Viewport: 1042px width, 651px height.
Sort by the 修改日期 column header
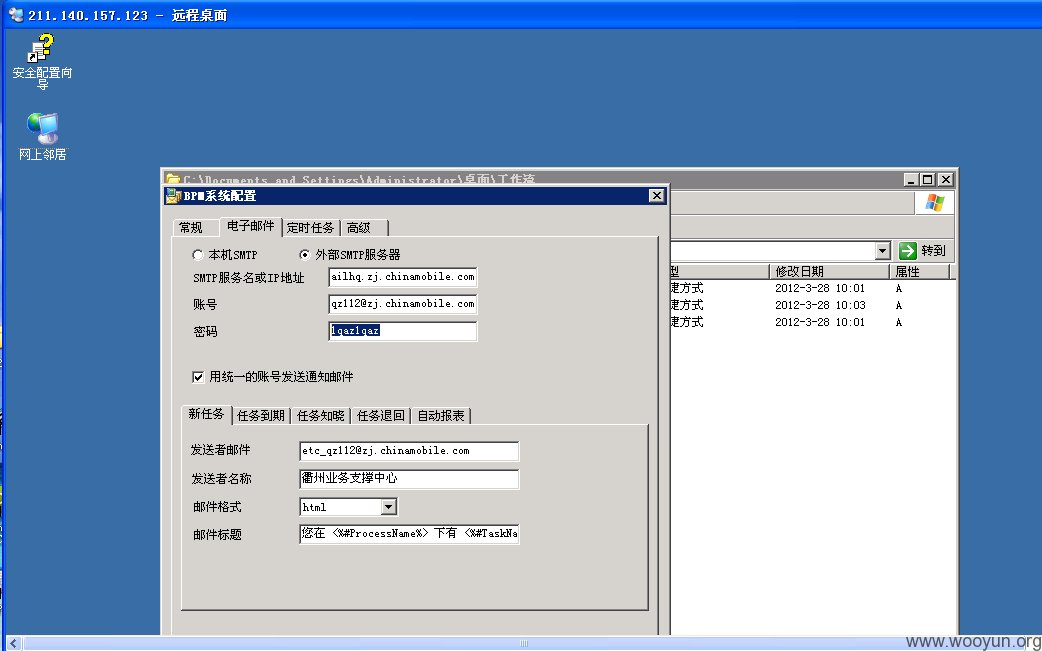829,271
